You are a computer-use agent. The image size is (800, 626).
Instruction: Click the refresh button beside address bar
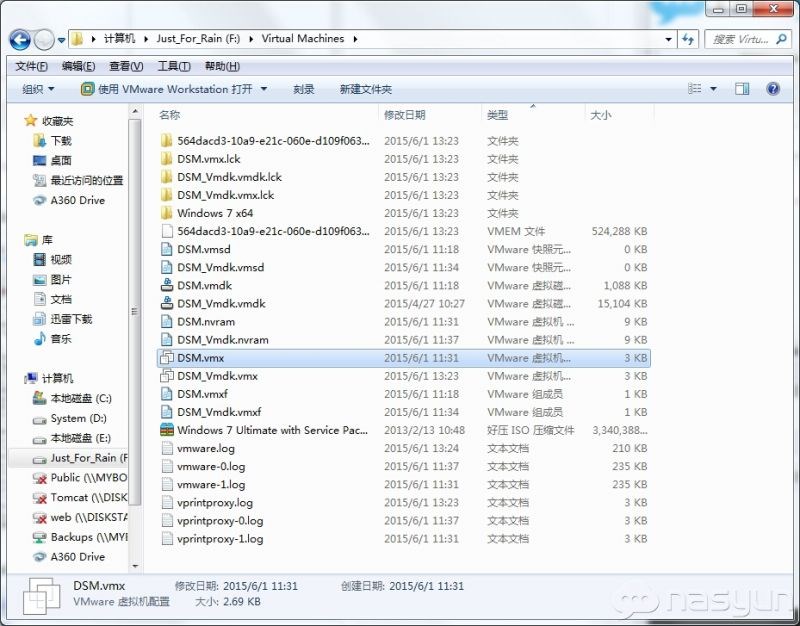tap(688, 39)
